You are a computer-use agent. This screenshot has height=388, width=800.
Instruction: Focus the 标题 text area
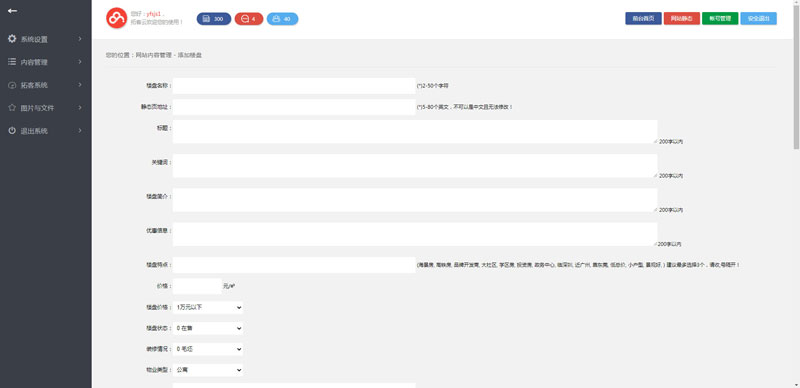415,132
